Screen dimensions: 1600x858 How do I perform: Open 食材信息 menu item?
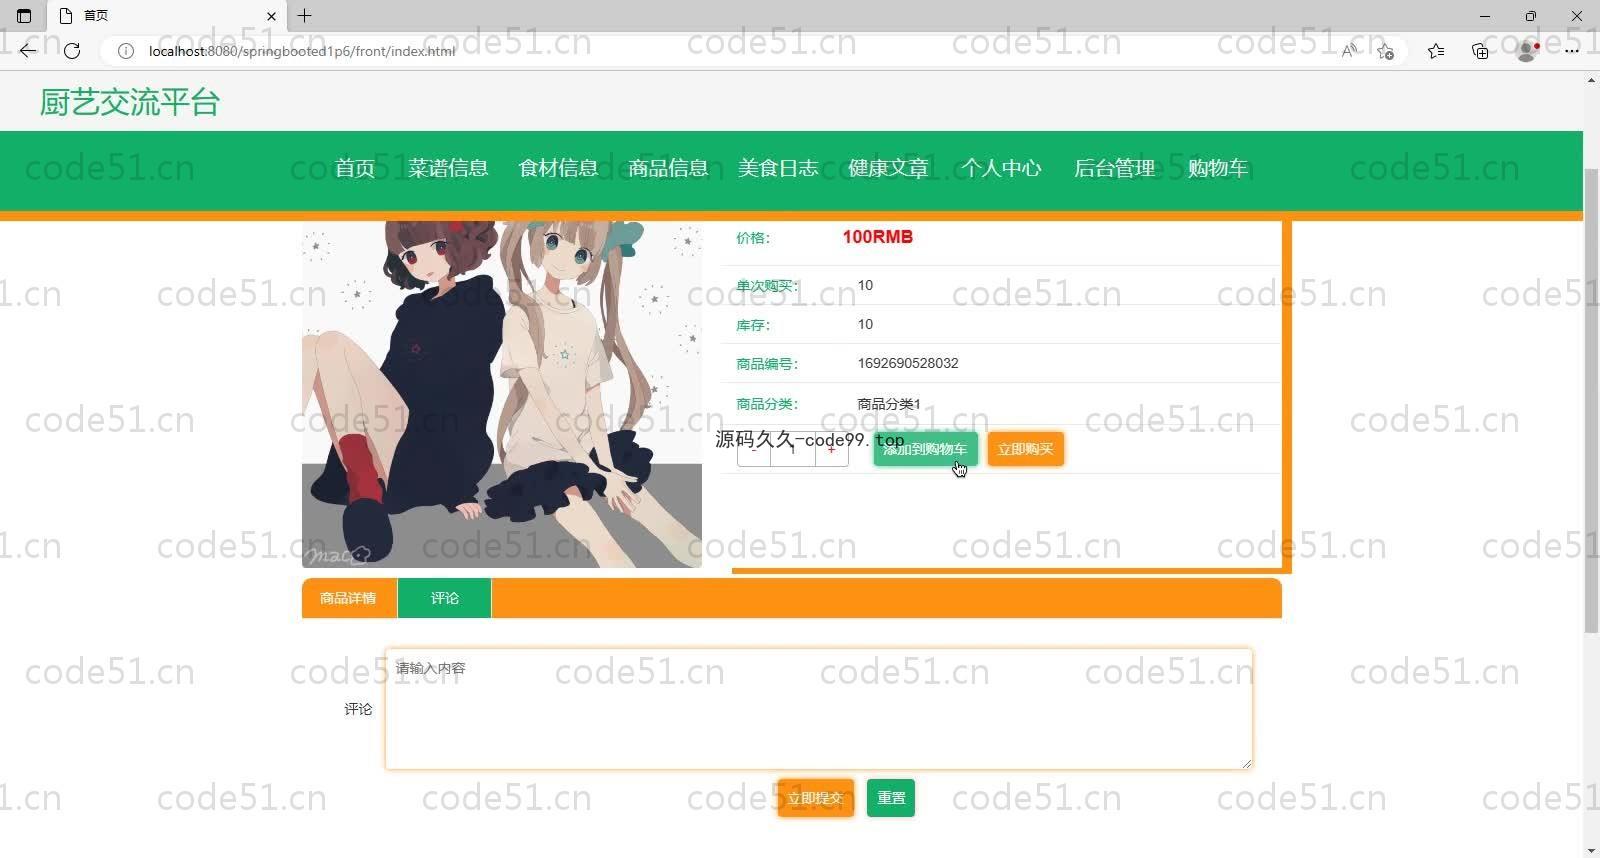click(x=558, y=168)
